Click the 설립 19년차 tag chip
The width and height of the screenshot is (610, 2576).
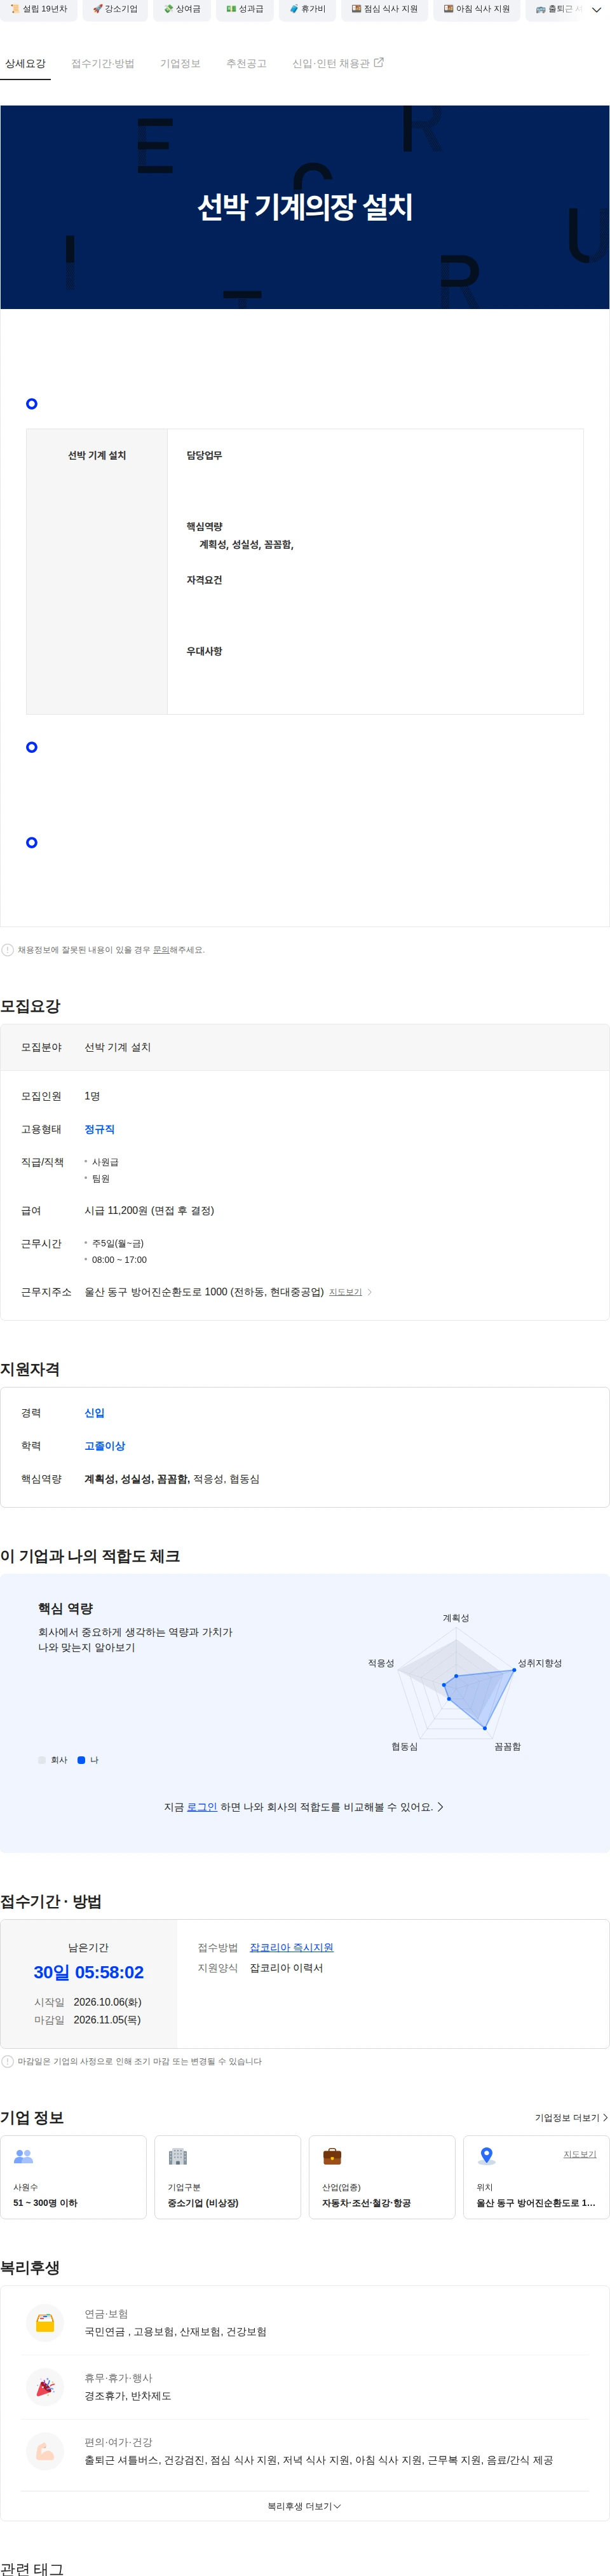click(39, 9)
